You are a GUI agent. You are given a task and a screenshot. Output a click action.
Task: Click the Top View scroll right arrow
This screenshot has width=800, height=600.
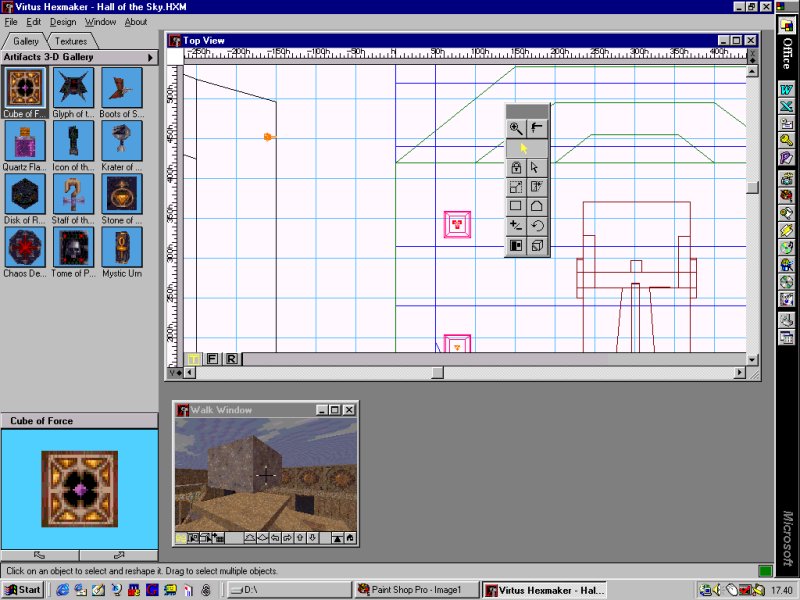pyautogui.click(x=739, y=373)
